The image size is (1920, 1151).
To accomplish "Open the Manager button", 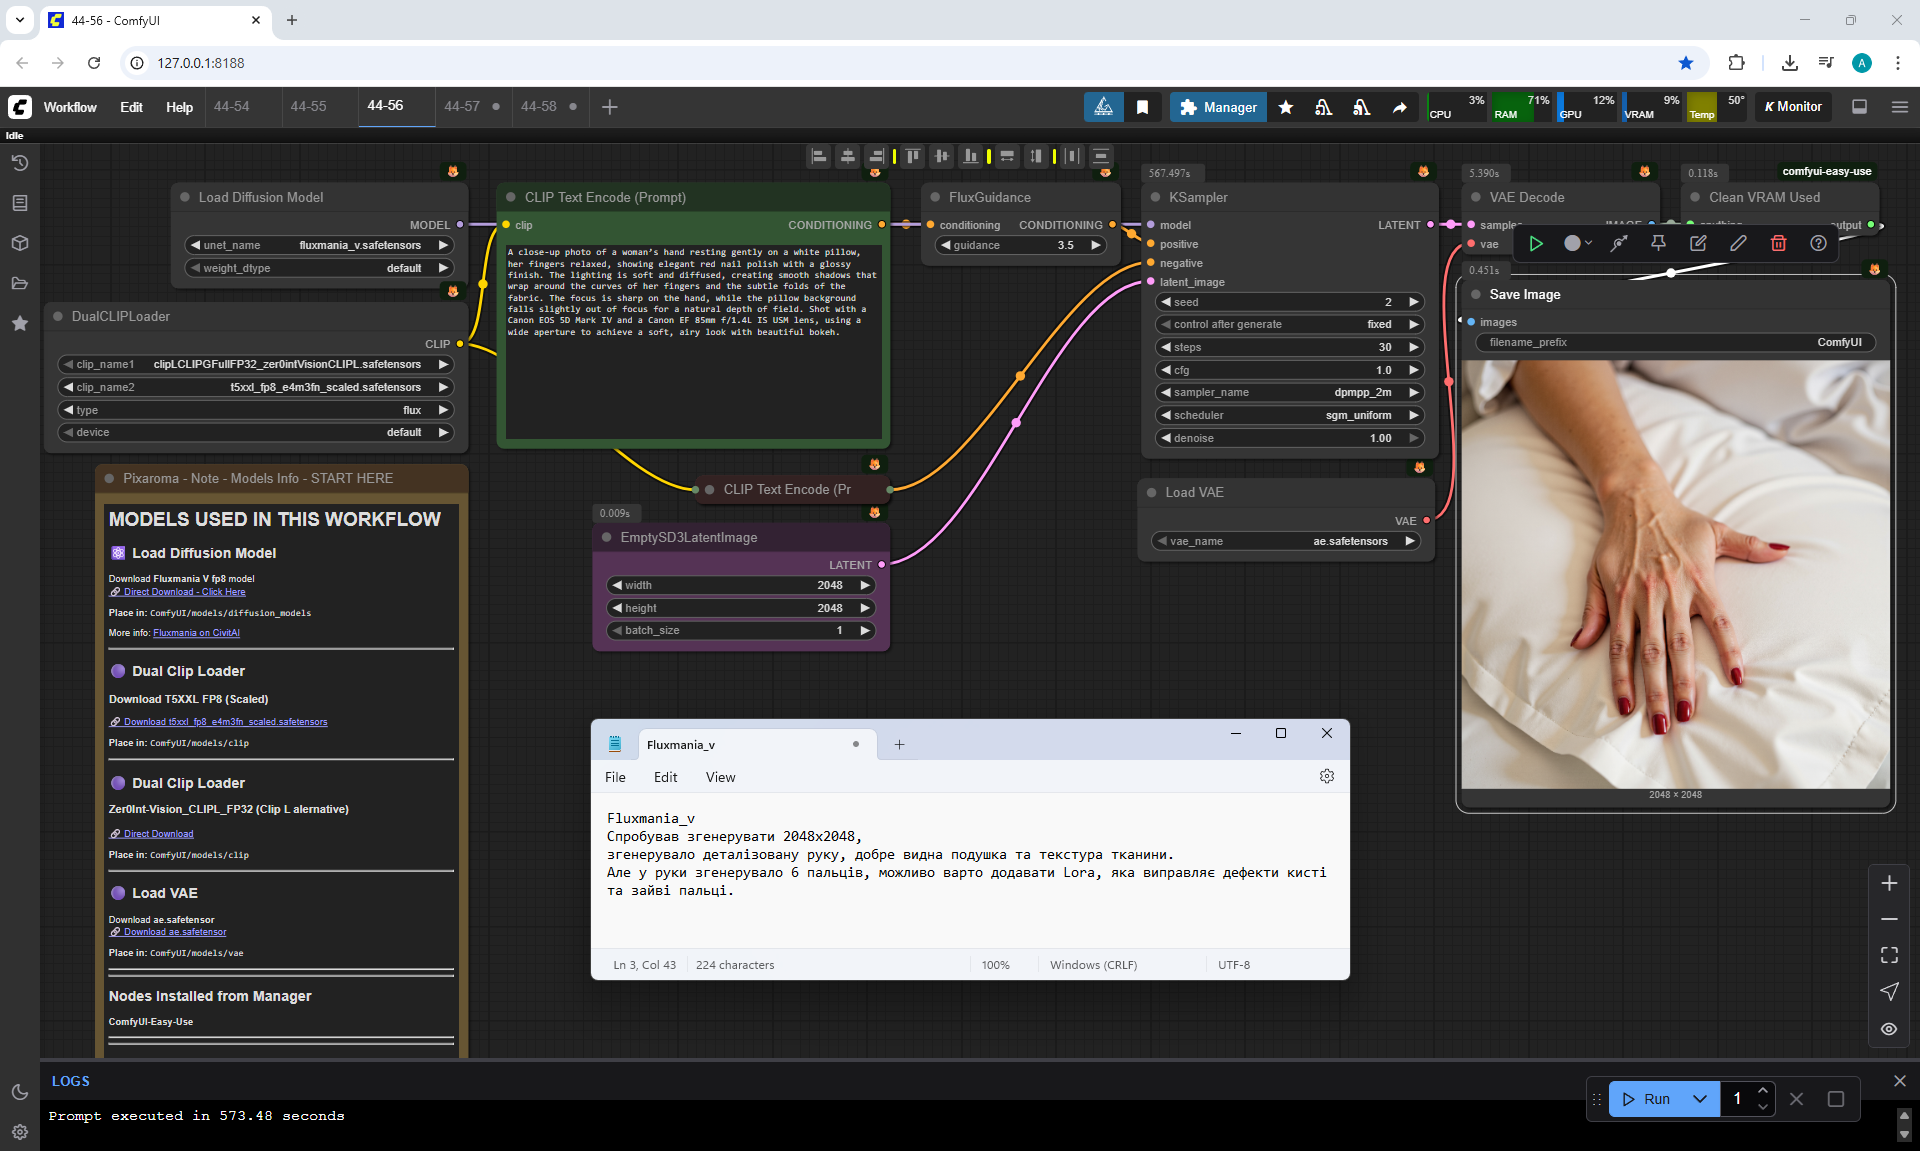I will click(1218, 107).
